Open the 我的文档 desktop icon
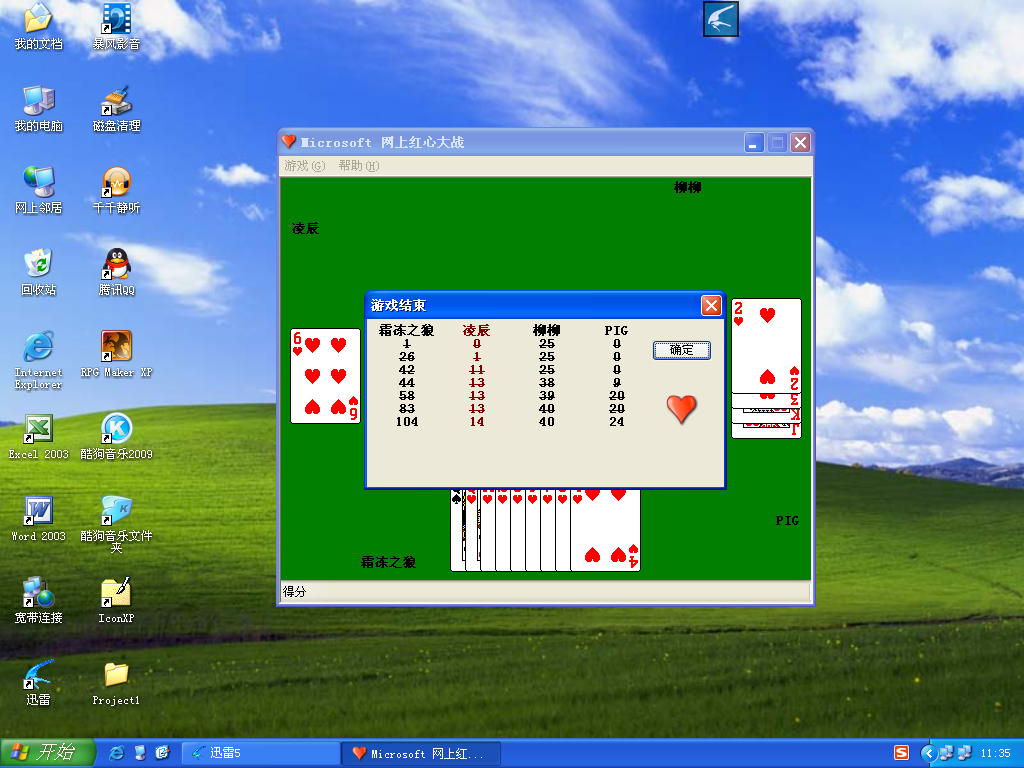Image resolution: width=1024 pixels, height=768 pixels. click(x=39, y=26)
